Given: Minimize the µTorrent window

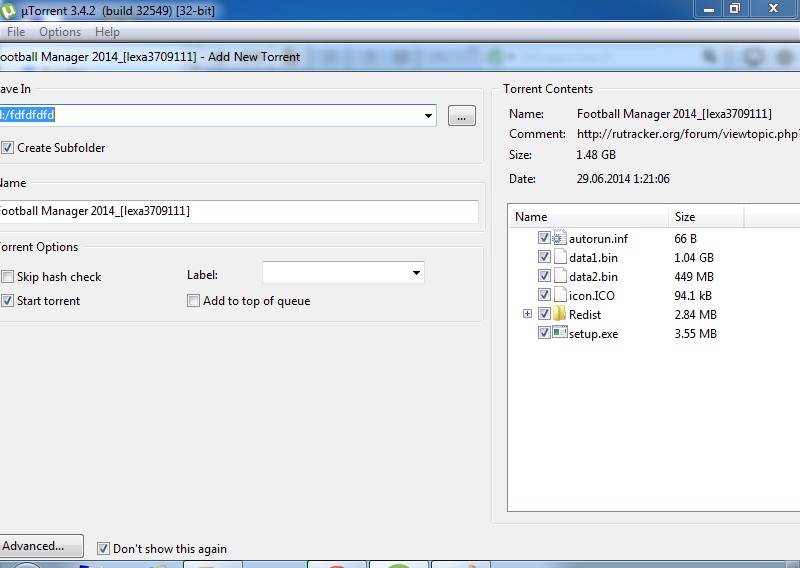Looking at the screenshot, I should (709, 9).
